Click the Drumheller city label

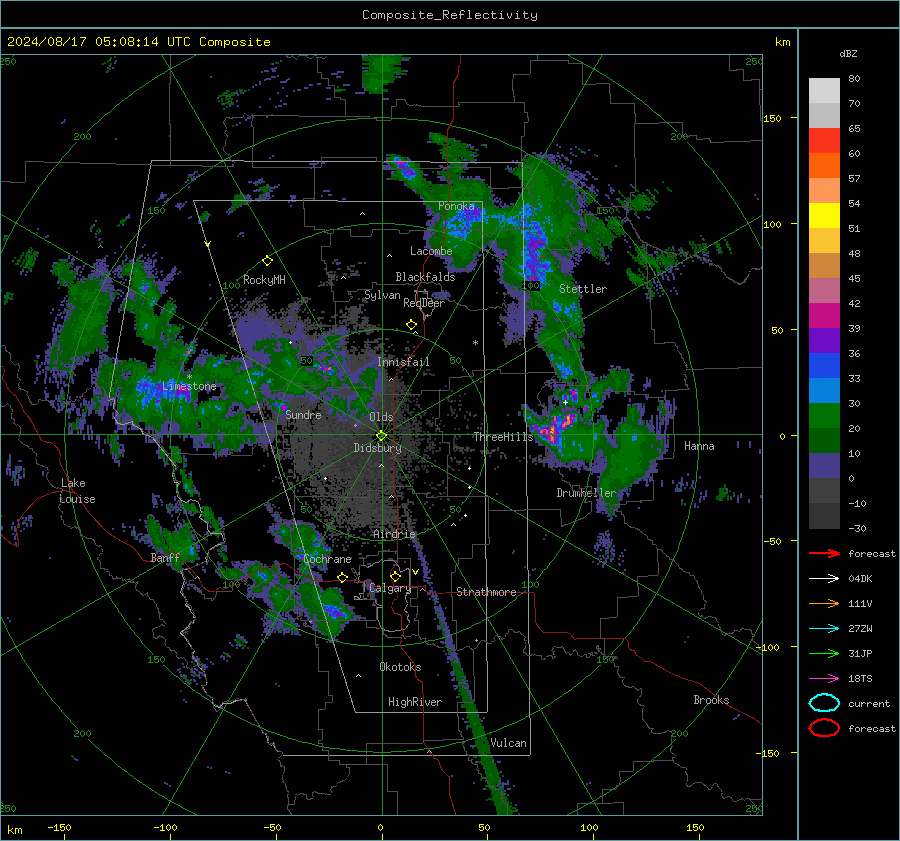click(x=586, y=493)
